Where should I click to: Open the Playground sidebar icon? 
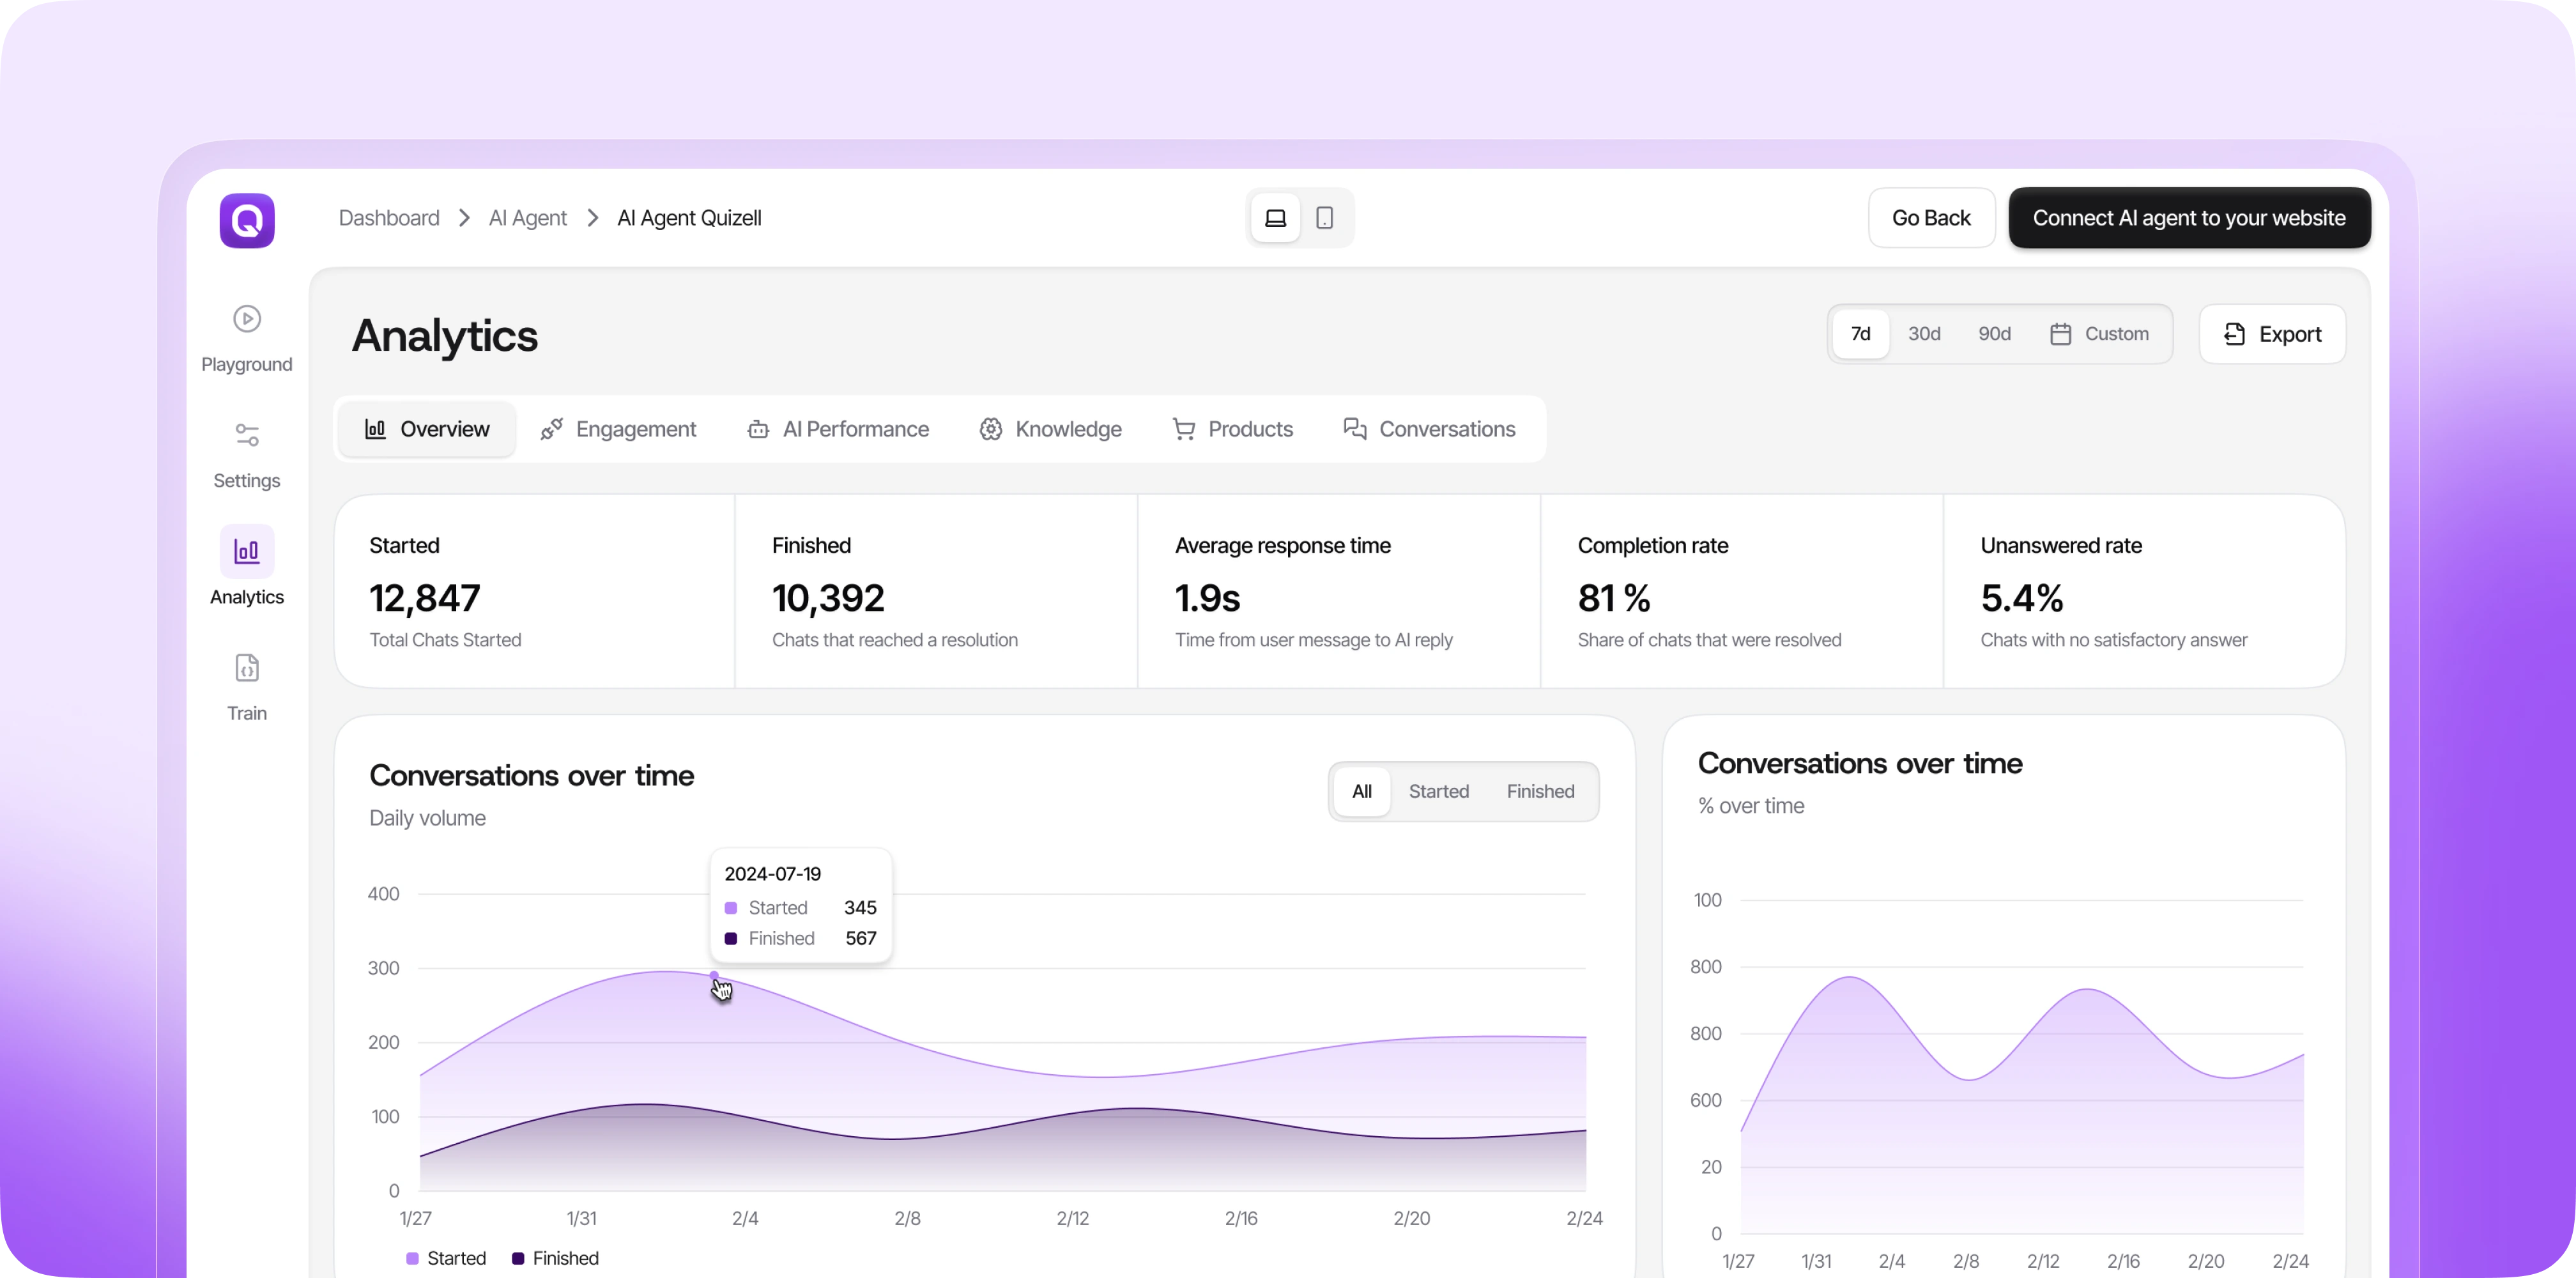point(247,319)
